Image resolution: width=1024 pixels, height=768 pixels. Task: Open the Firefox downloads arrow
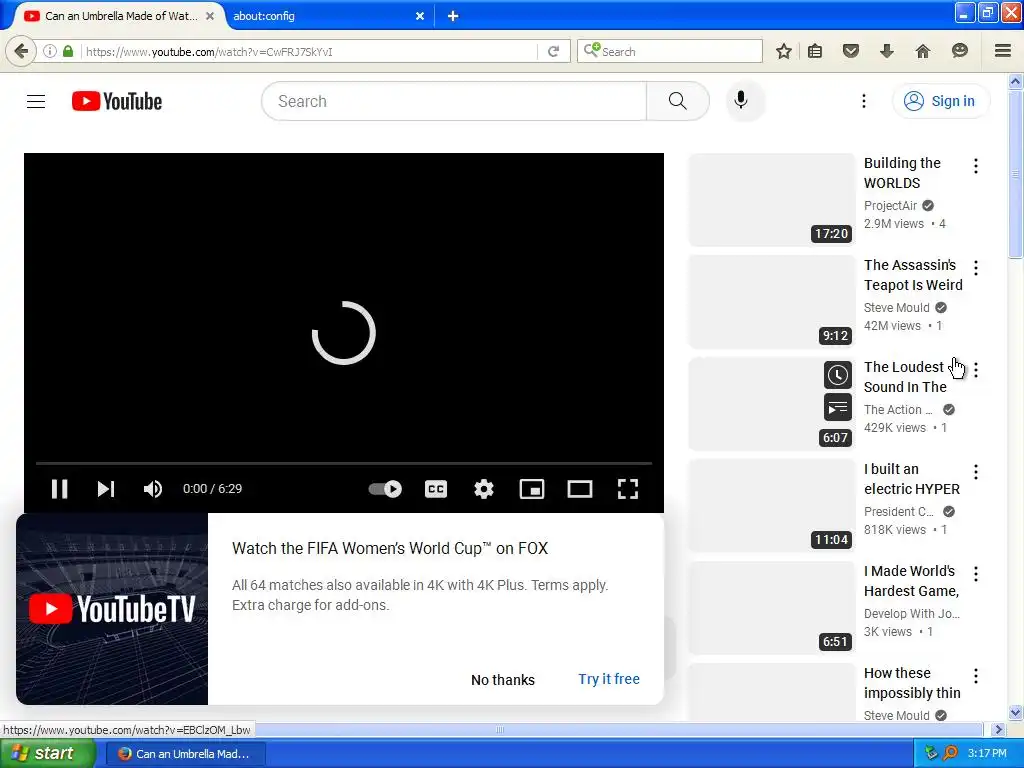[x=886, y=51]
